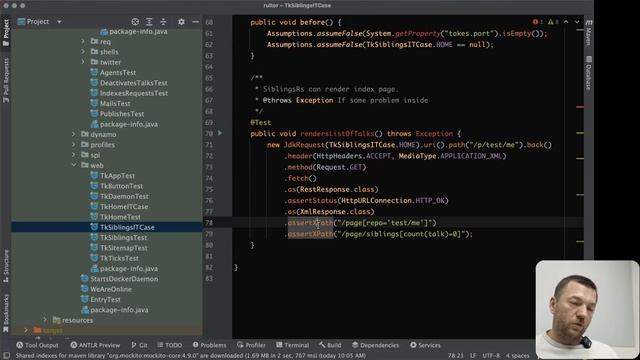Run test via gutter arrow at line 70
Screen dimensions: 640x360
pyautogui.click(x=220, y=133)
